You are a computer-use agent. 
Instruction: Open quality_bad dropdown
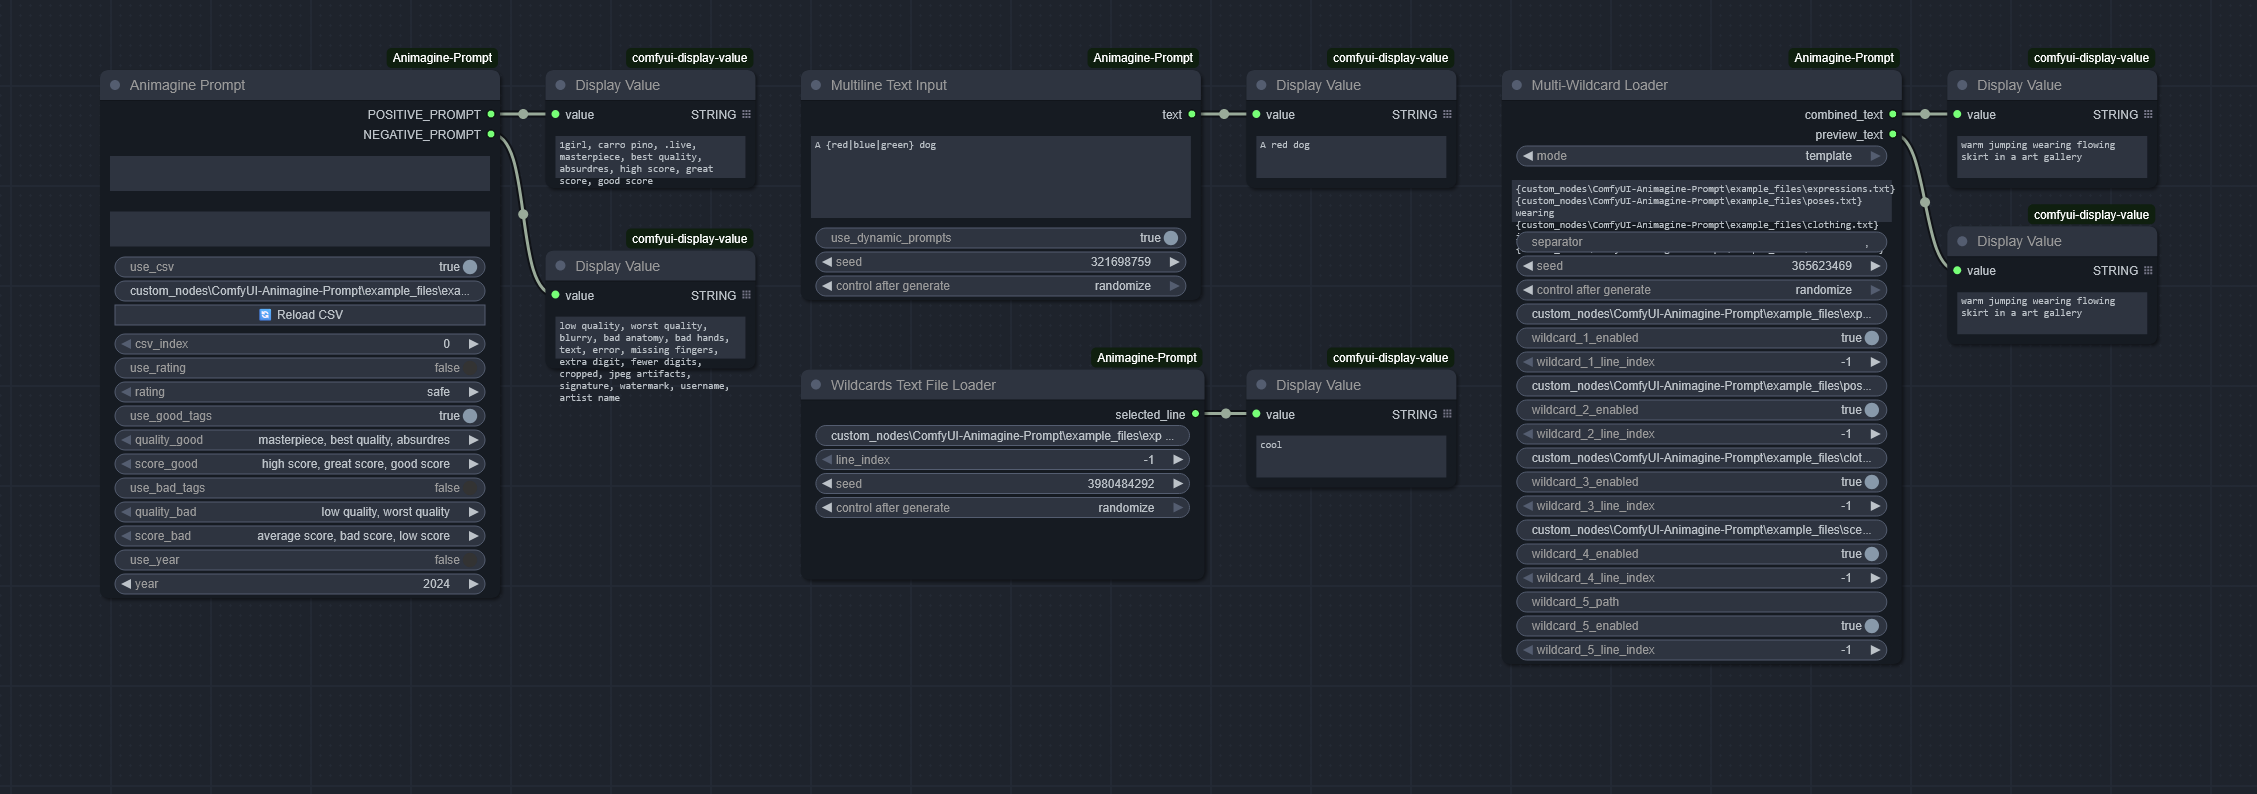pos(300,512)
